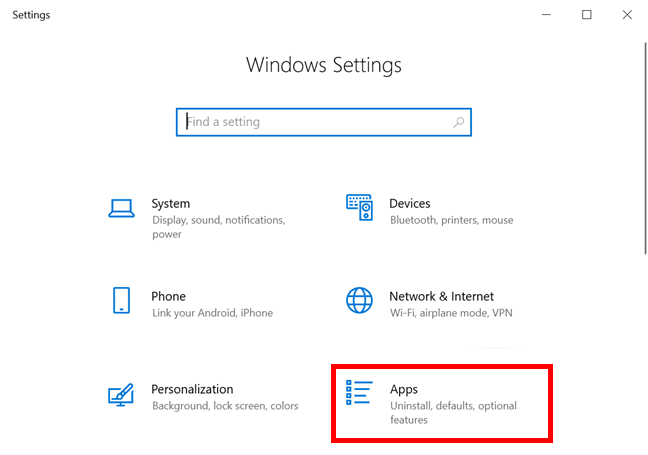
Task: Click "Wi-Fi, airplane mode, VPN" description
Action: [451, 313]
